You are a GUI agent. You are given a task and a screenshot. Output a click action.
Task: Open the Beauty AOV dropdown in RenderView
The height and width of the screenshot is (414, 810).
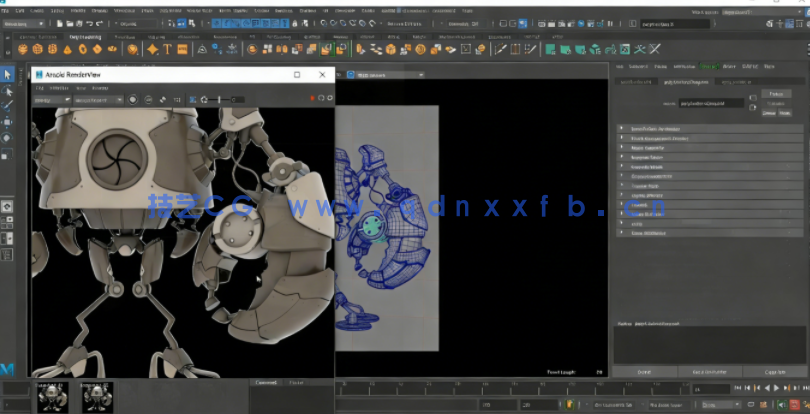(50, 99)
